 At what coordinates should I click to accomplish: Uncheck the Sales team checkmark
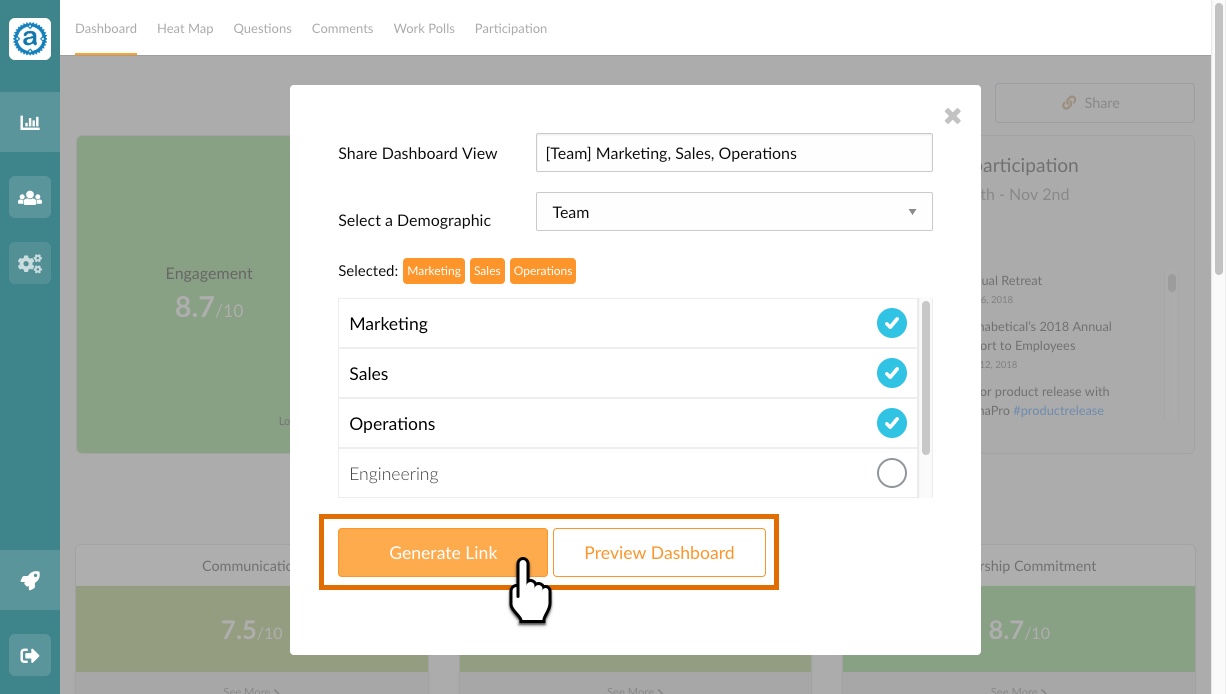[x=892, y=373]
